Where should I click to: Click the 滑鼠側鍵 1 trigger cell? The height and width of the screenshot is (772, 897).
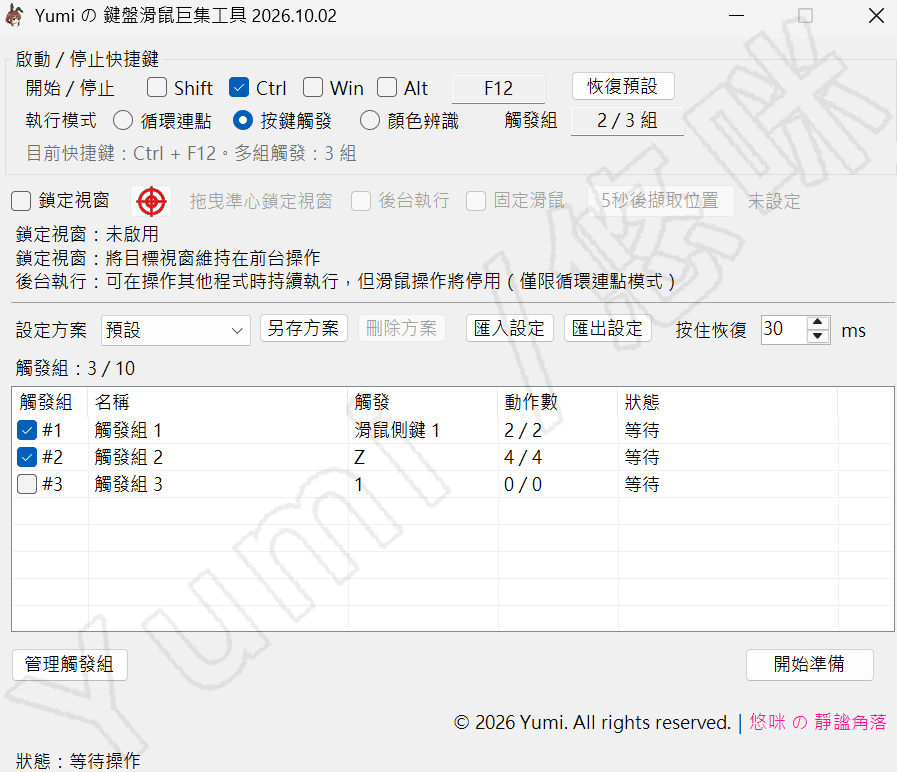click(423, 430)
